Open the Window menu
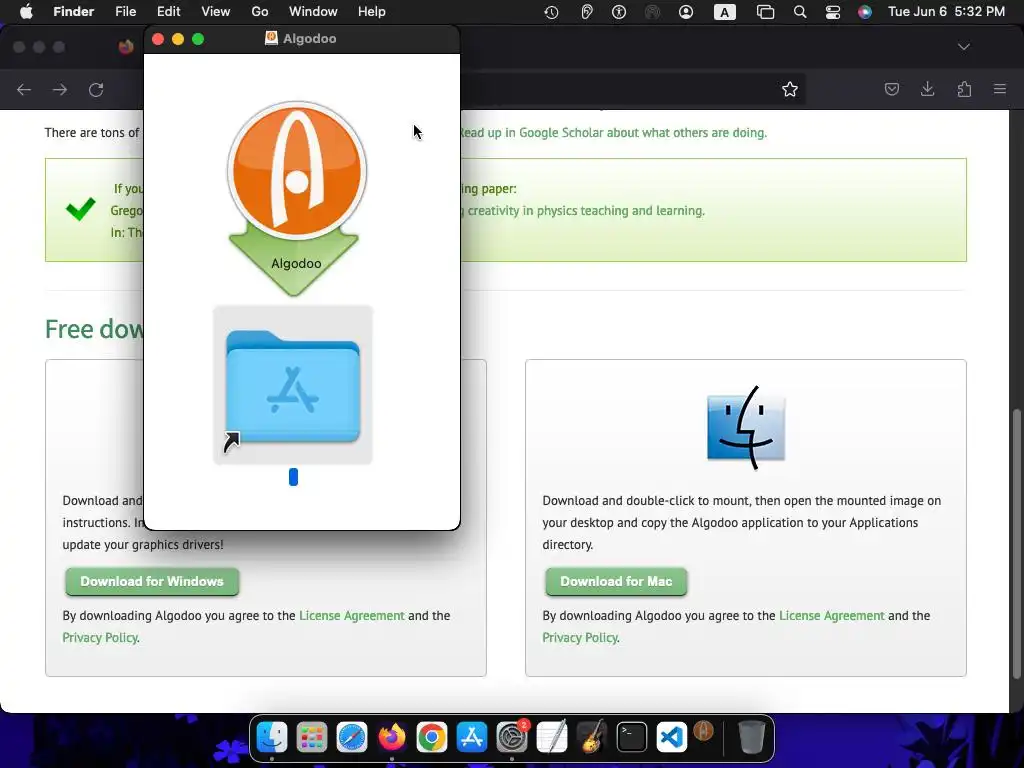The height and width of the screenshot is (768, 1024). tap(313, 11)
